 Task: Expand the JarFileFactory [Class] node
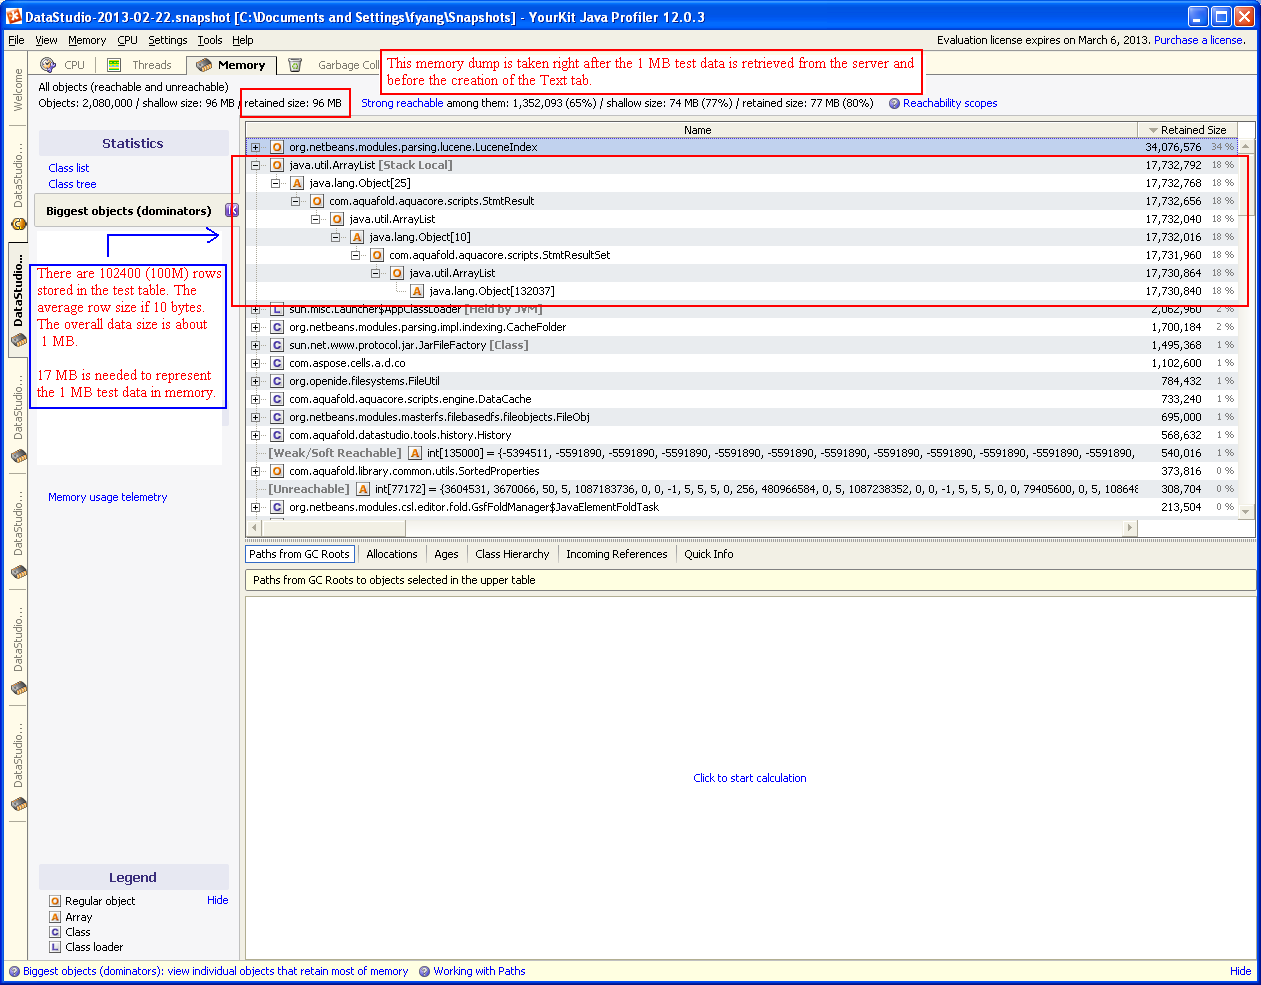[255, 345]
